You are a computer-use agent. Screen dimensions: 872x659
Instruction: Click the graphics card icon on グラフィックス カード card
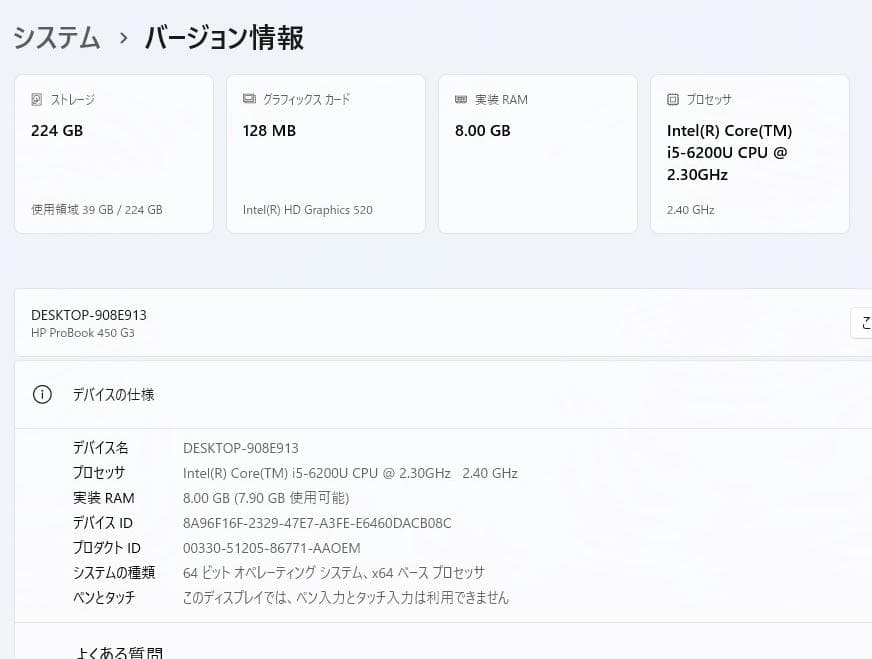[x=248, y=99]
